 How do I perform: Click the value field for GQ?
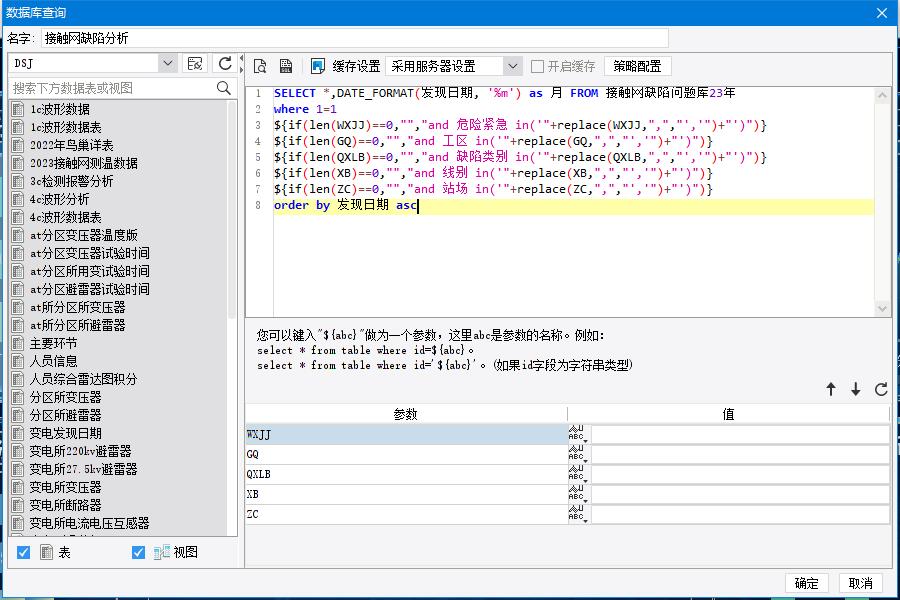pyautogui.click(x=740, y=454)
